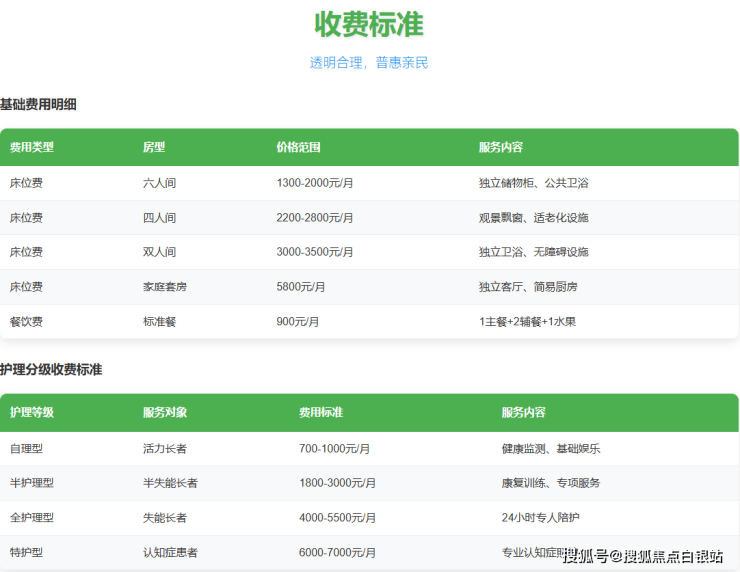Click the 家庭套房 cell

pos(165,287)
